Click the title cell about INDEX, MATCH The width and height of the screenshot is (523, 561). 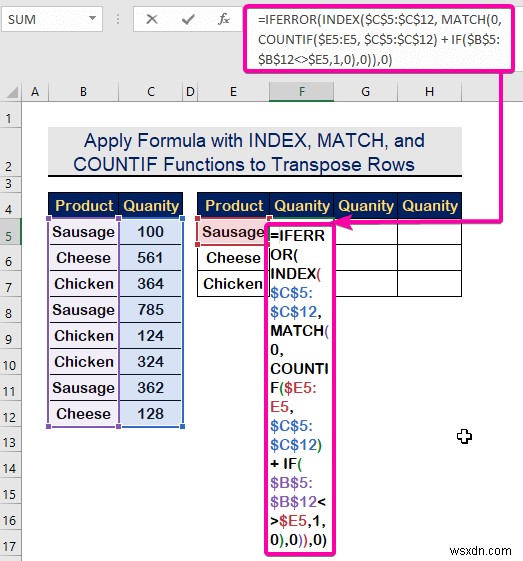(x=255, y=152)
